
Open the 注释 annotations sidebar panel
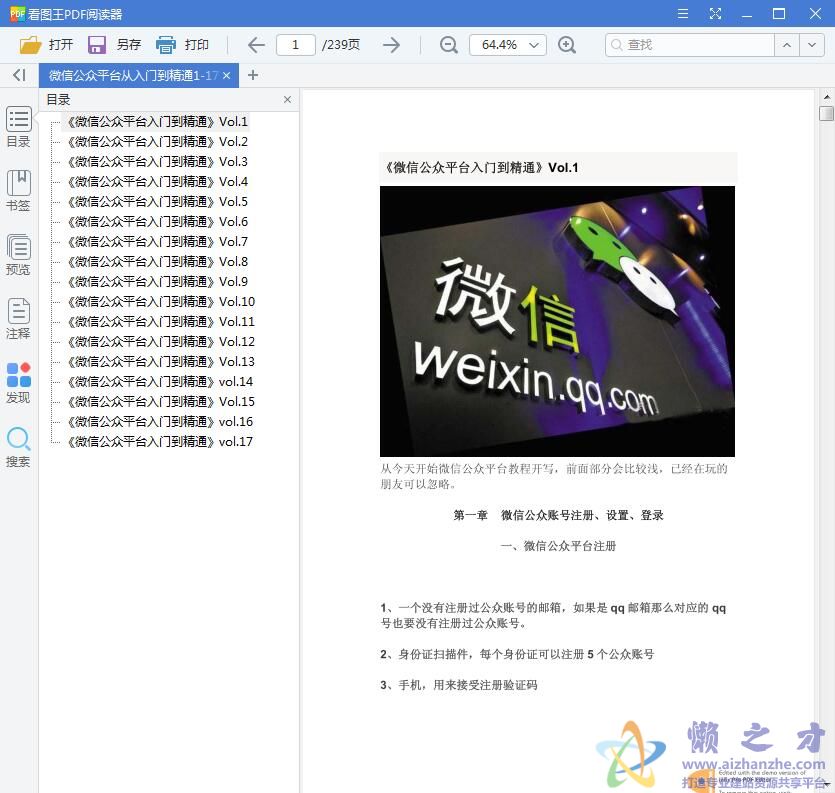pyautogui.click(x=18, y=318)
